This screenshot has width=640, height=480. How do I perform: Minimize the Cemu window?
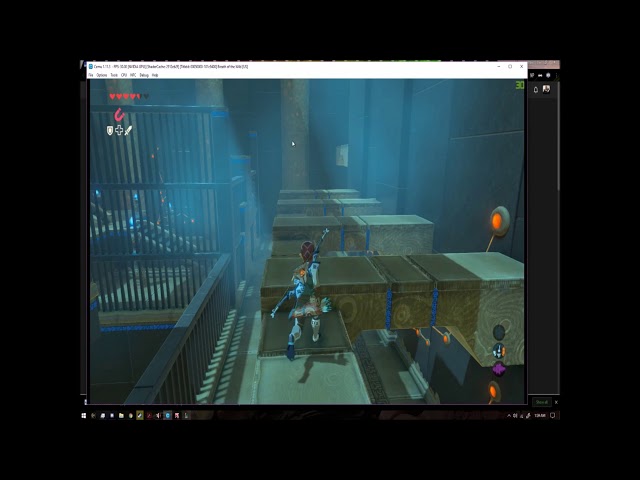click(499, 67)
